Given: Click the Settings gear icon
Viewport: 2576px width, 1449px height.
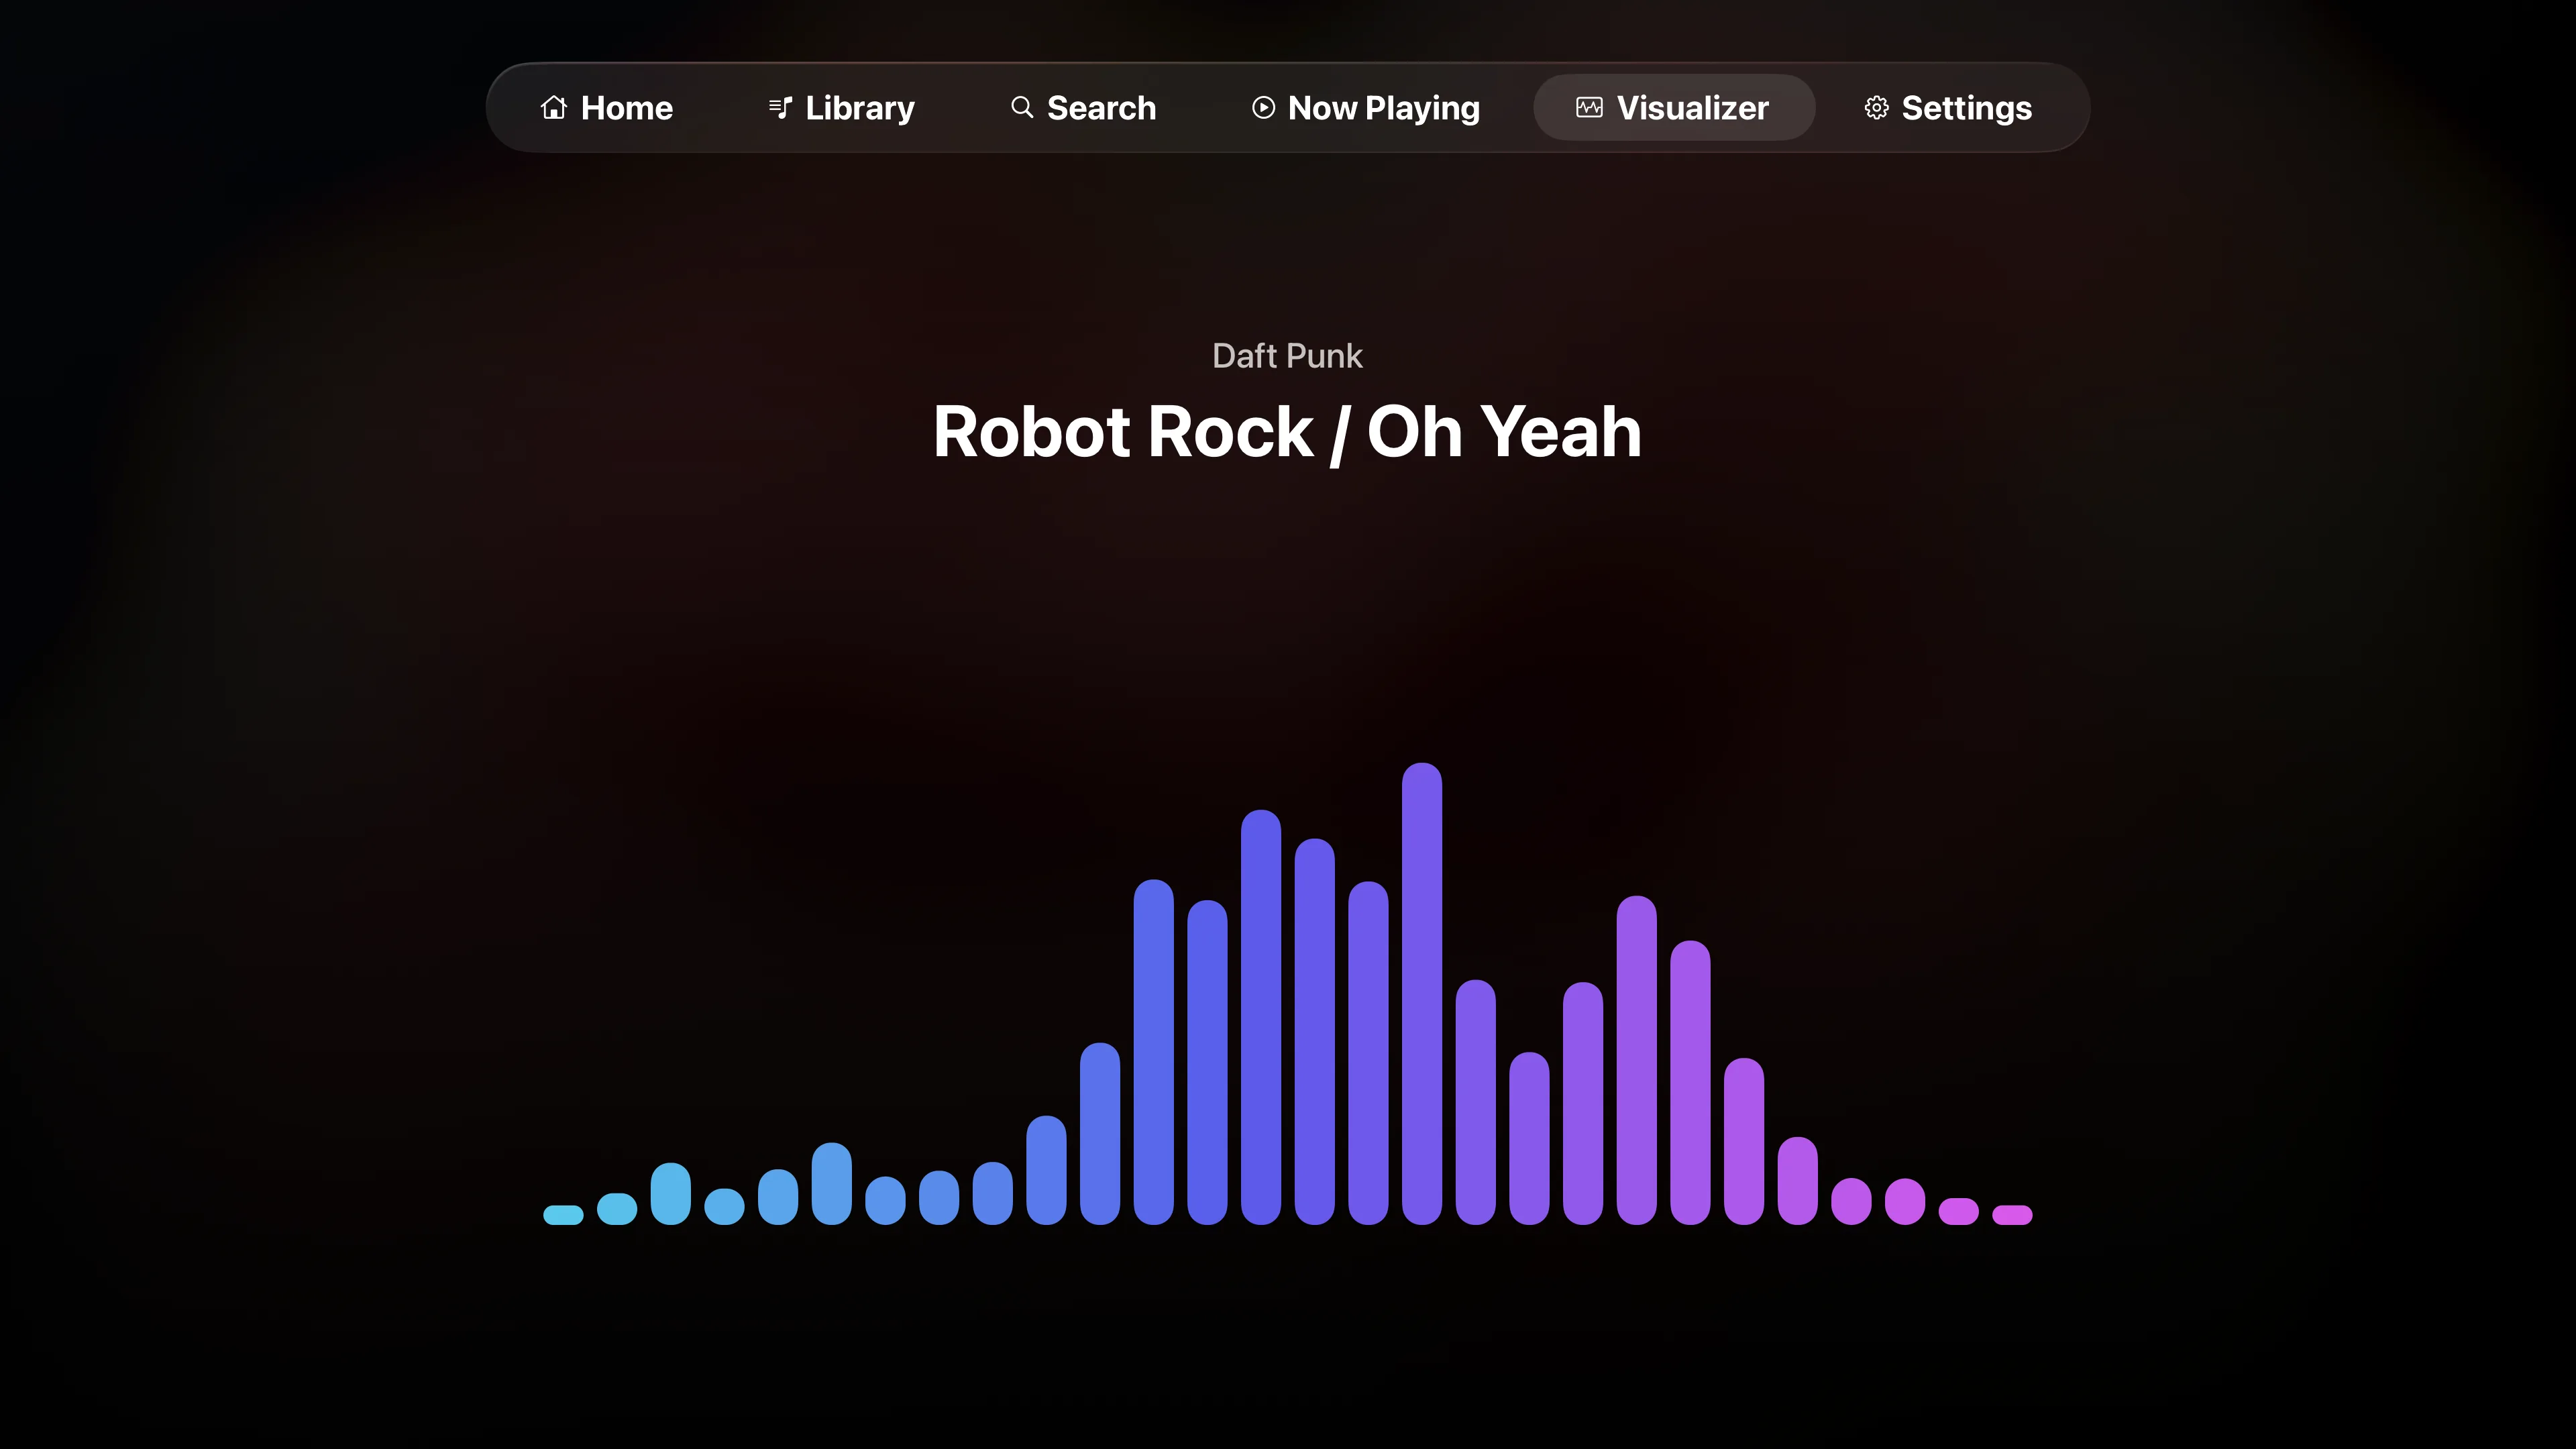Looking at the screenshot, I should [x=1876, y=107].
